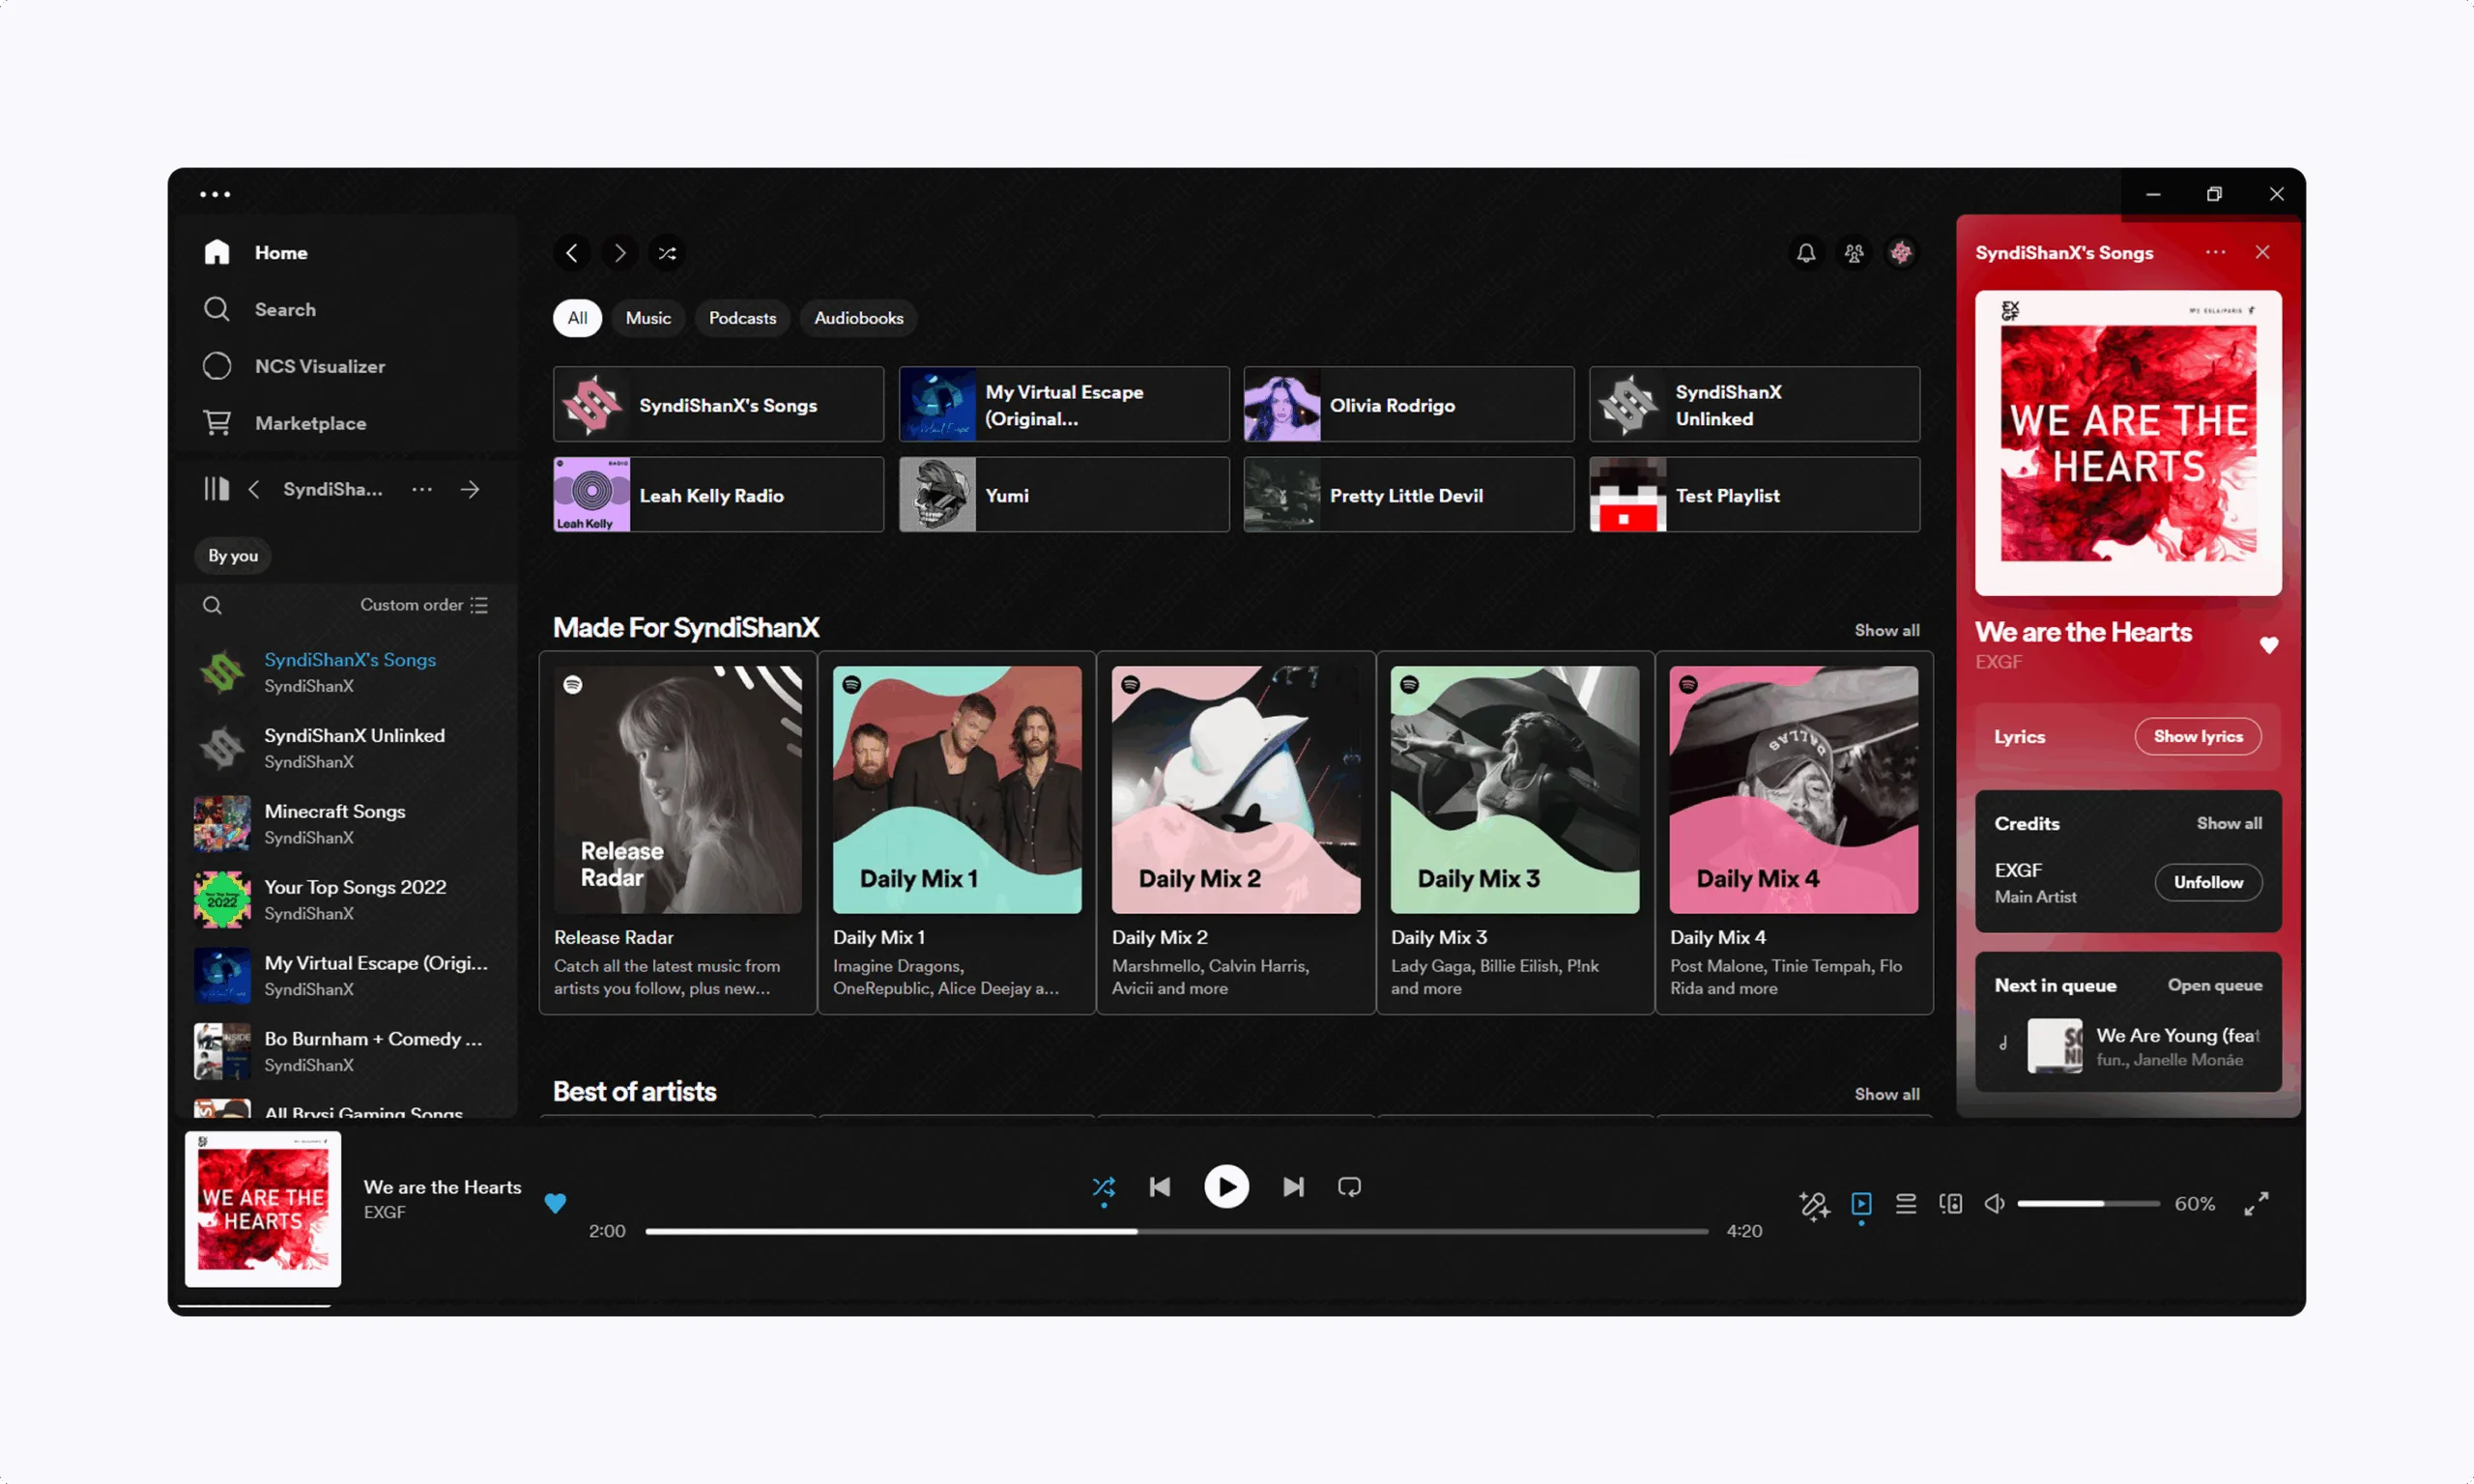Adjust the volume slider
Screen dimensions: 2474x1484
2087,1203
